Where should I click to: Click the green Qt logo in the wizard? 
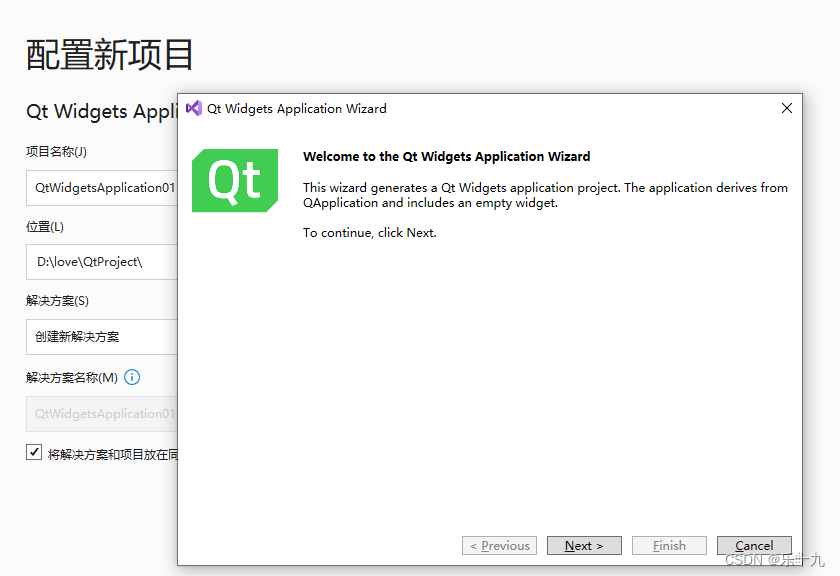[x=235, y=181]
